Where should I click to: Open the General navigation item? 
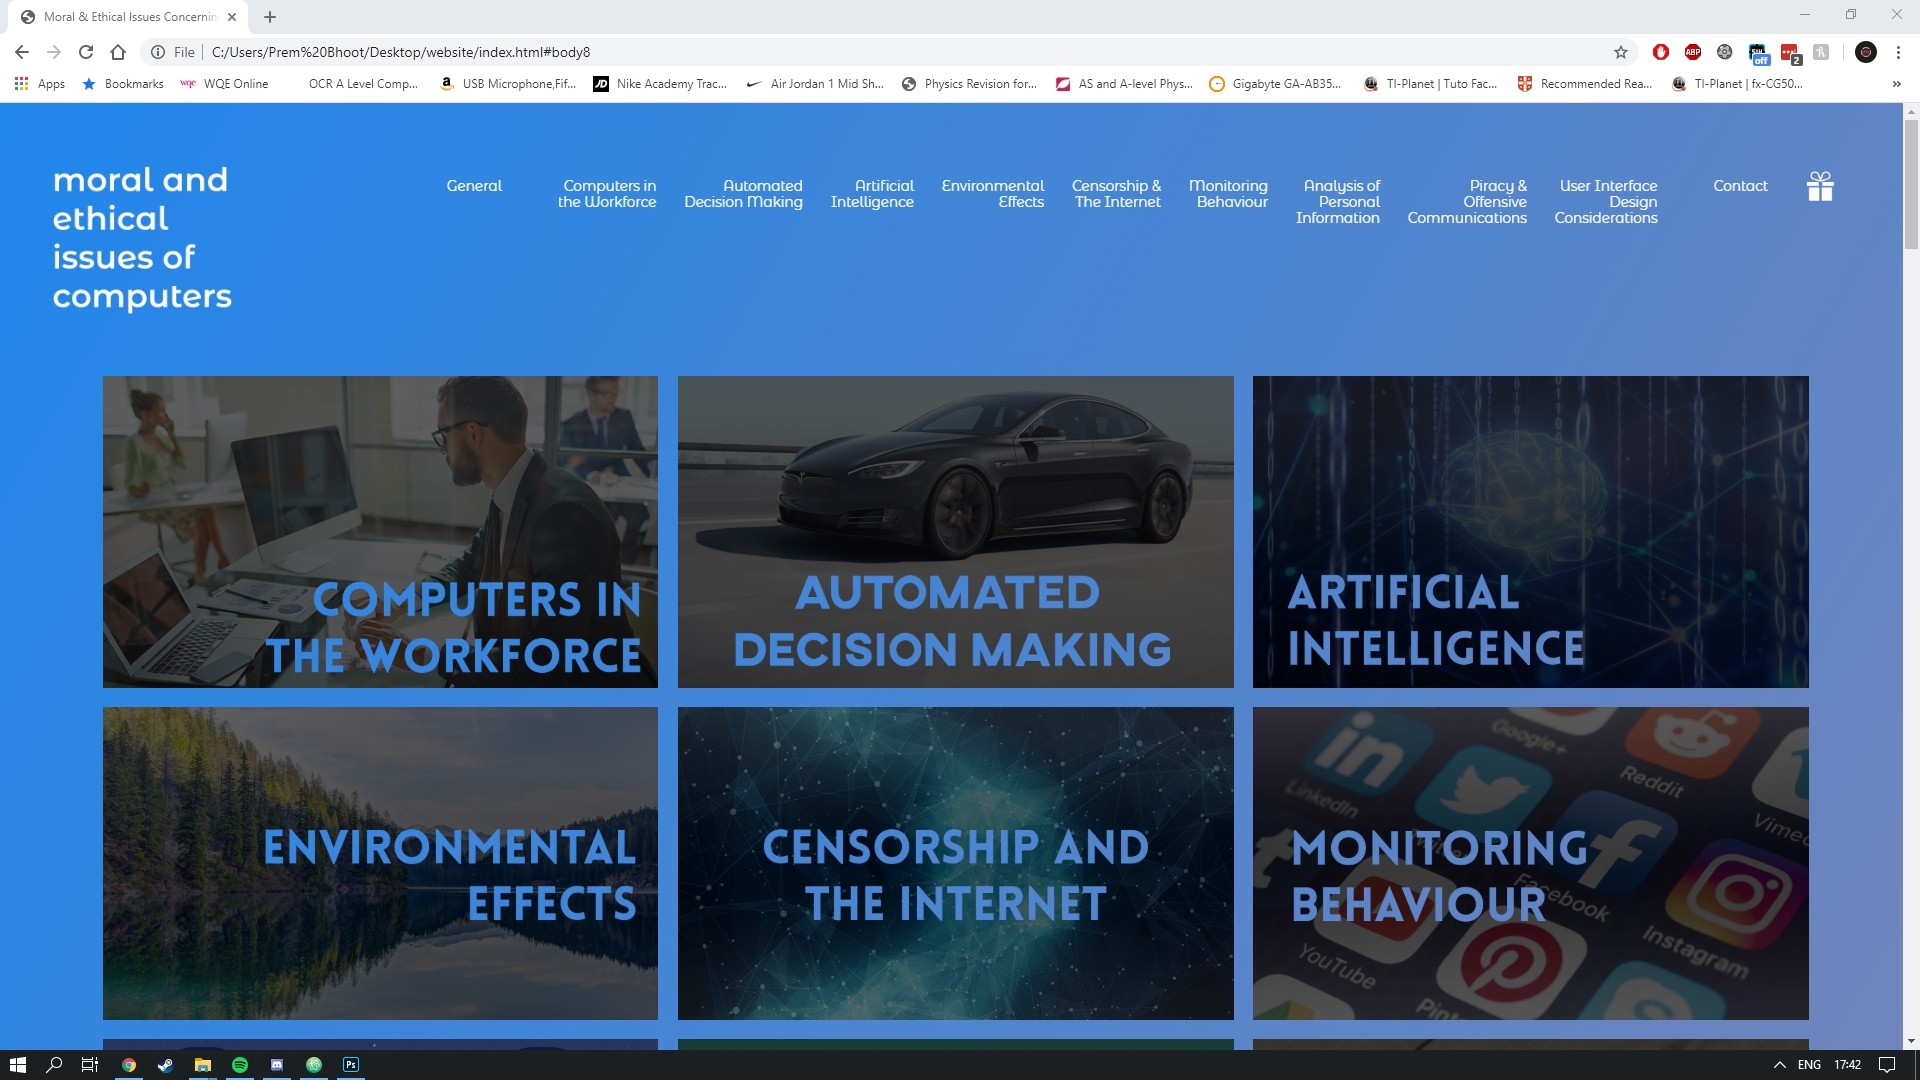point(474,186)
